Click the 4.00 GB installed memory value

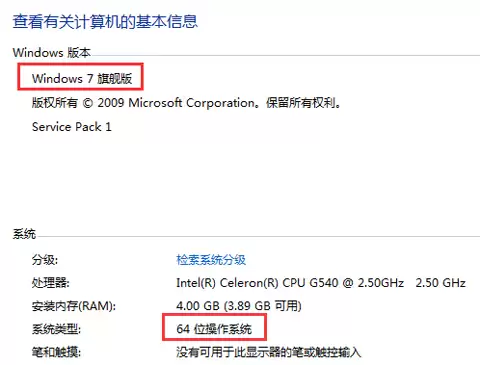[x=198, y=306]
